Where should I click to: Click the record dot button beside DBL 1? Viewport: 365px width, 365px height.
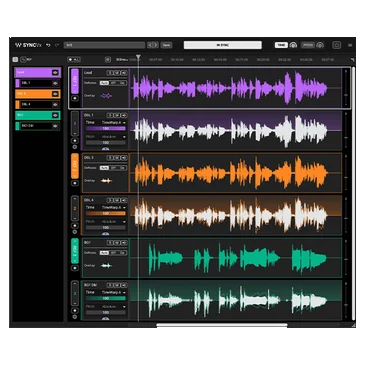[75, 141]
